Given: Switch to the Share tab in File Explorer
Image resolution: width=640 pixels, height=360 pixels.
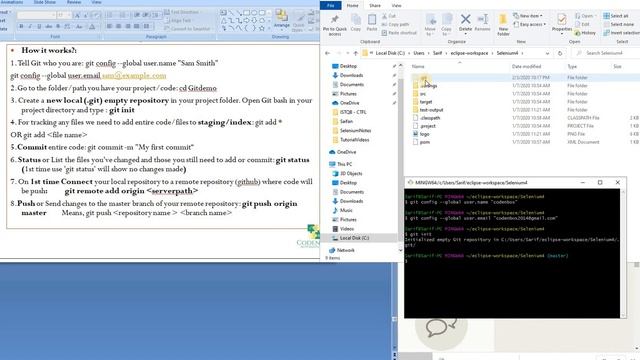Looking at the screenshot, I should pyautogui.click(x=375, y=5).
